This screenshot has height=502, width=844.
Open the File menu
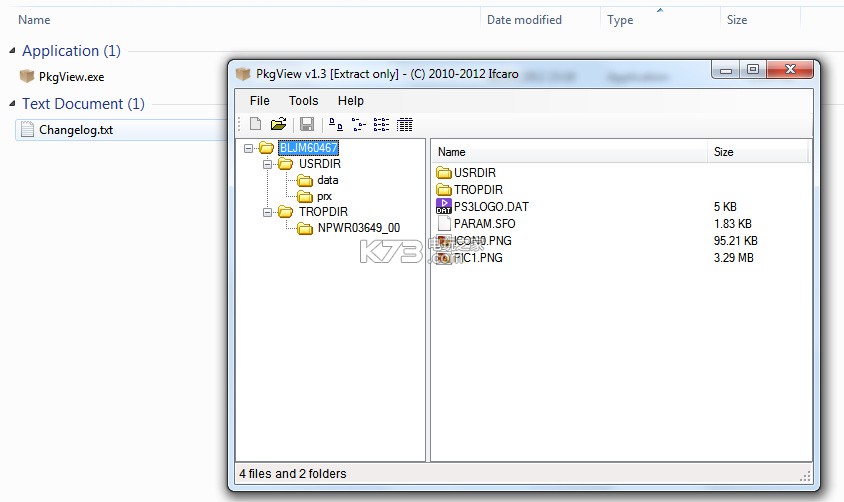259,101
